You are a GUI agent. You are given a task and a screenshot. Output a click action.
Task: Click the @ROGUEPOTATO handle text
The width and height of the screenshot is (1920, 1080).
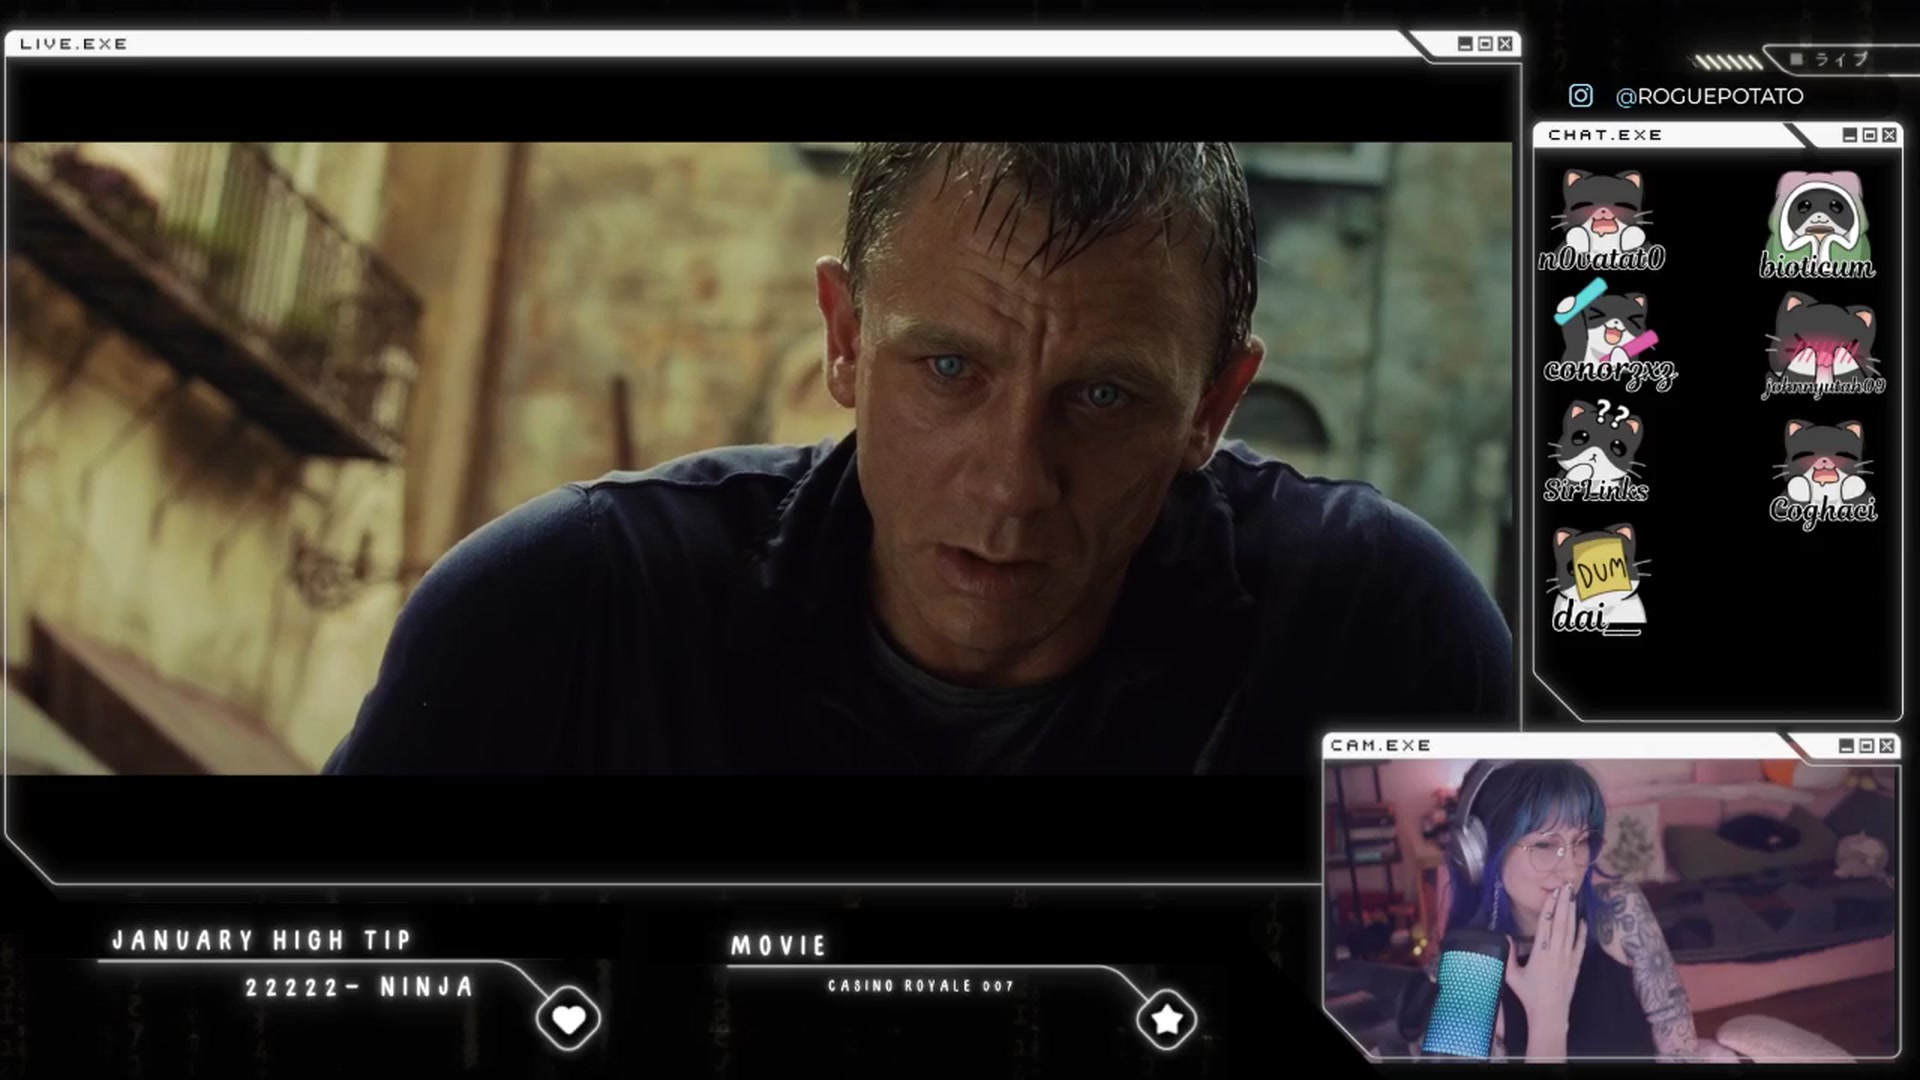pyautogui.click(x=1710, y=96)
